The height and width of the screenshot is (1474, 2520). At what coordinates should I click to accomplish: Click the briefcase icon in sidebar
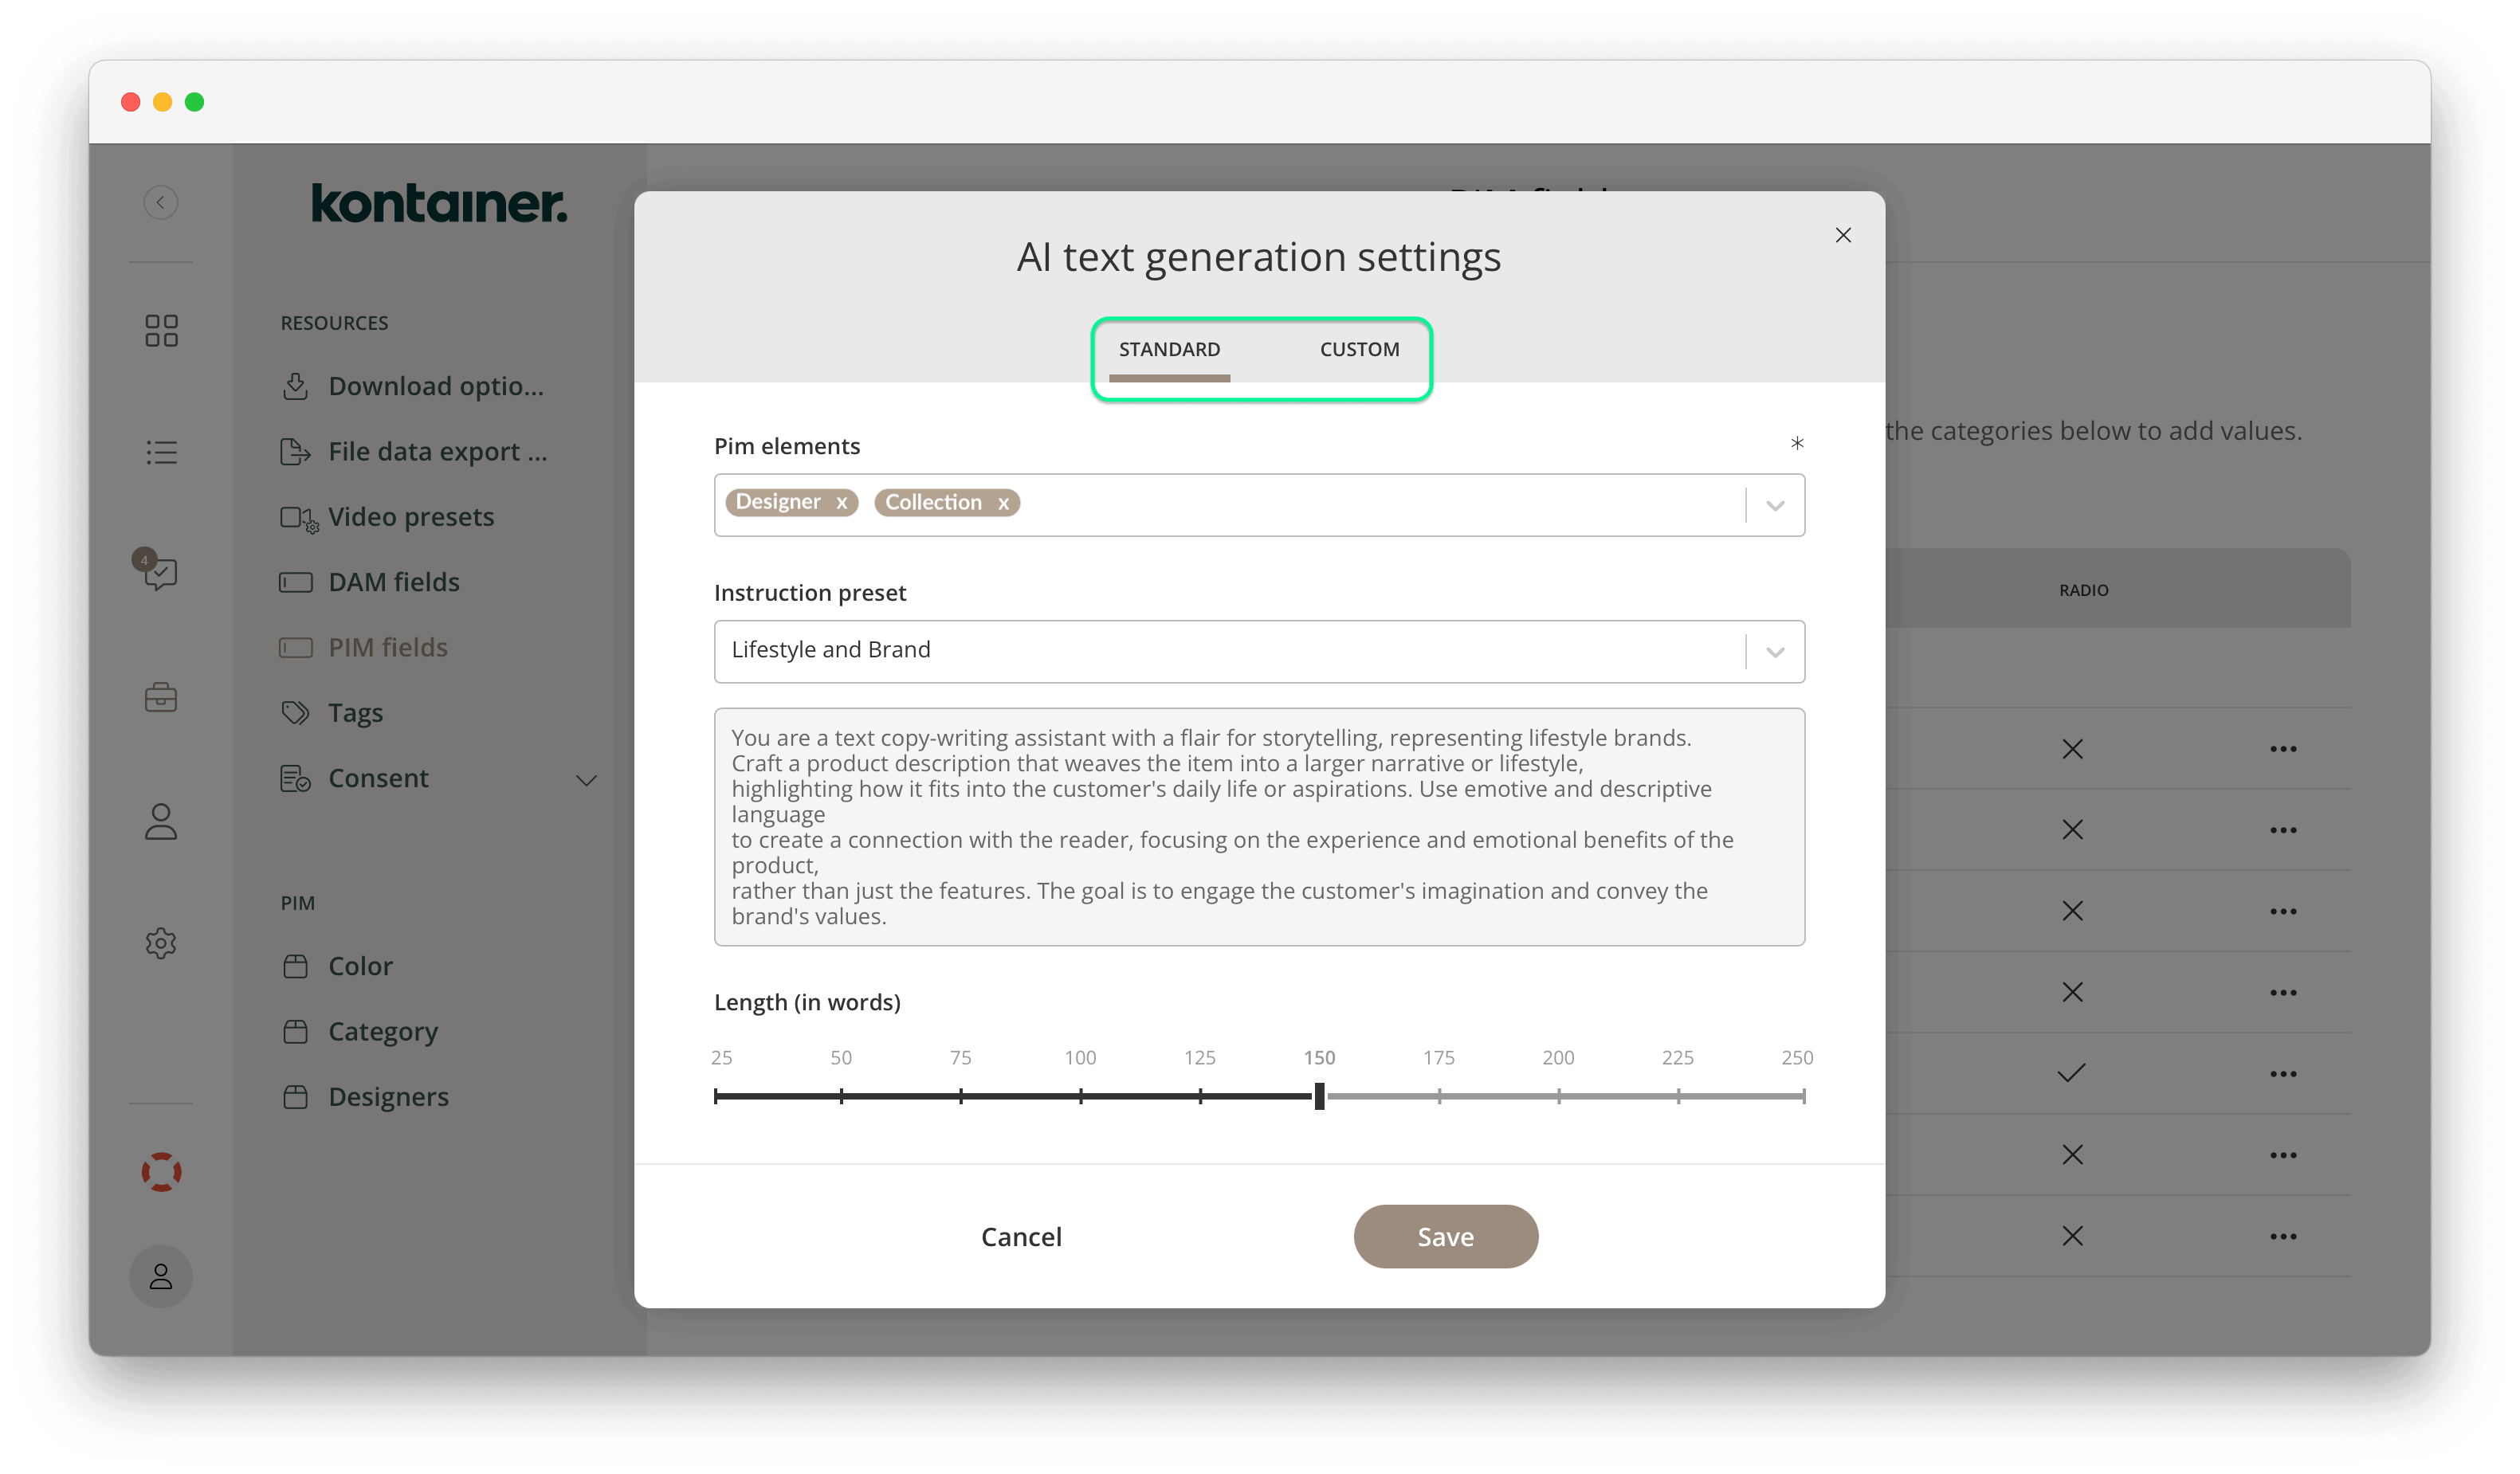point(161,697)
